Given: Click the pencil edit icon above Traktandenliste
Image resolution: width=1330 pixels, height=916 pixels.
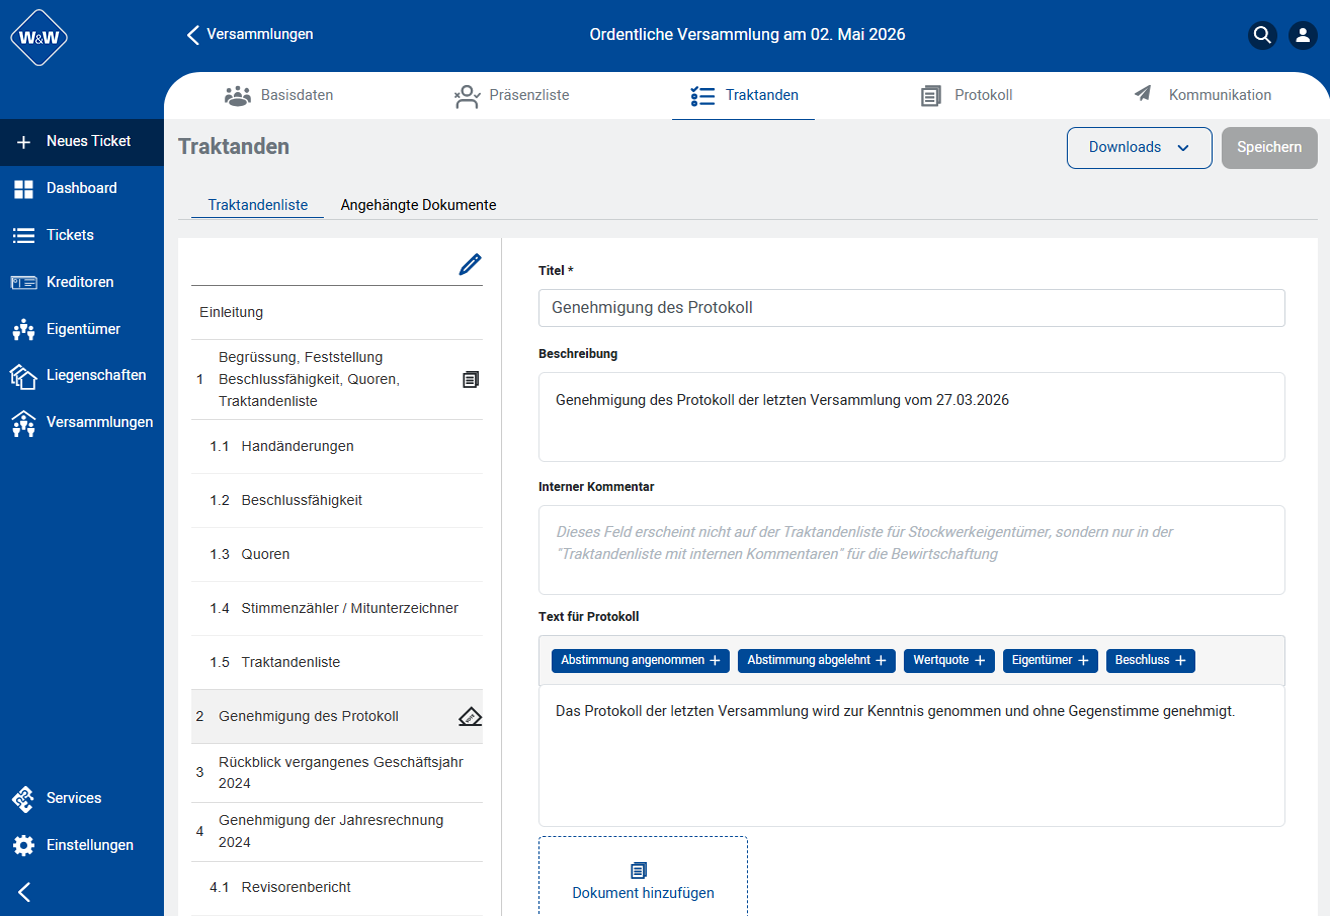Looking at the screenshot, I should point(470,264).
